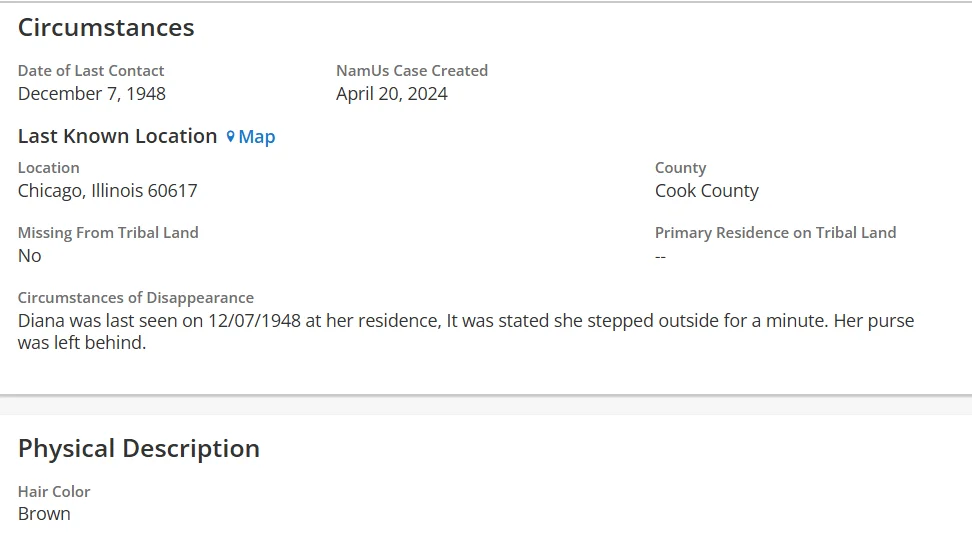Click the map pin icon

tap(230, 137)
